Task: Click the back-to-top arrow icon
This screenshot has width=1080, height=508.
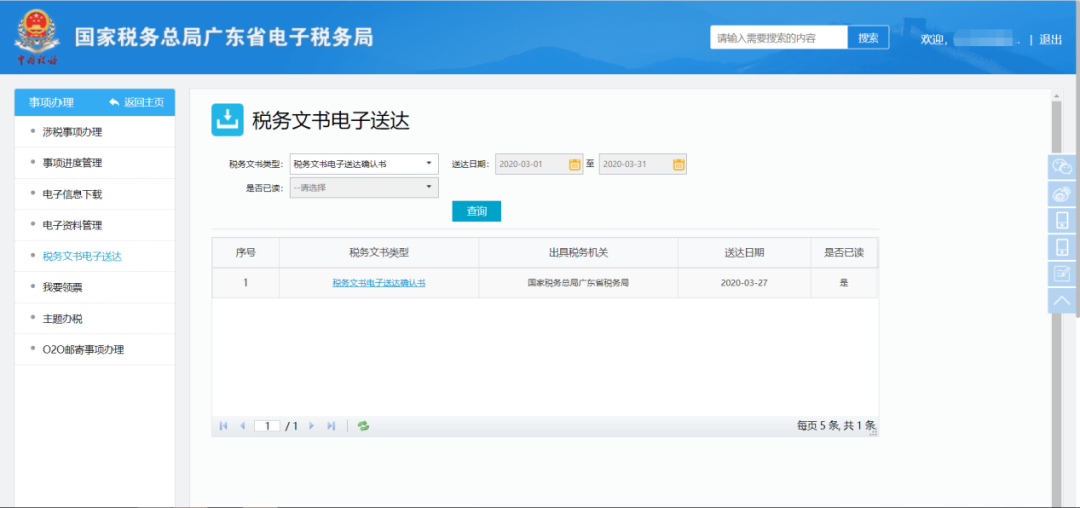Action: click(x=1062, y=300)
